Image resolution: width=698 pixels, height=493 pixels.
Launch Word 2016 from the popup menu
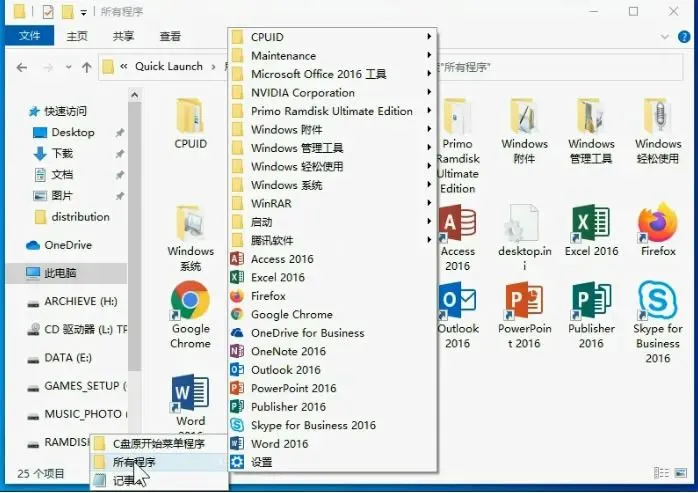(332, 444)
